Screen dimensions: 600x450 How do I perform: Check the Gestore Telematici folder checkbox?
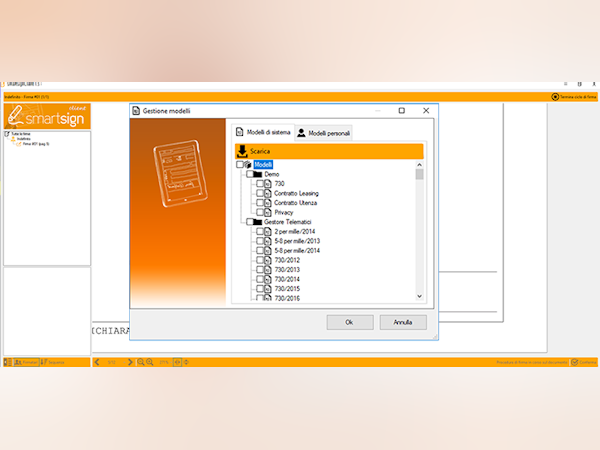250,222
